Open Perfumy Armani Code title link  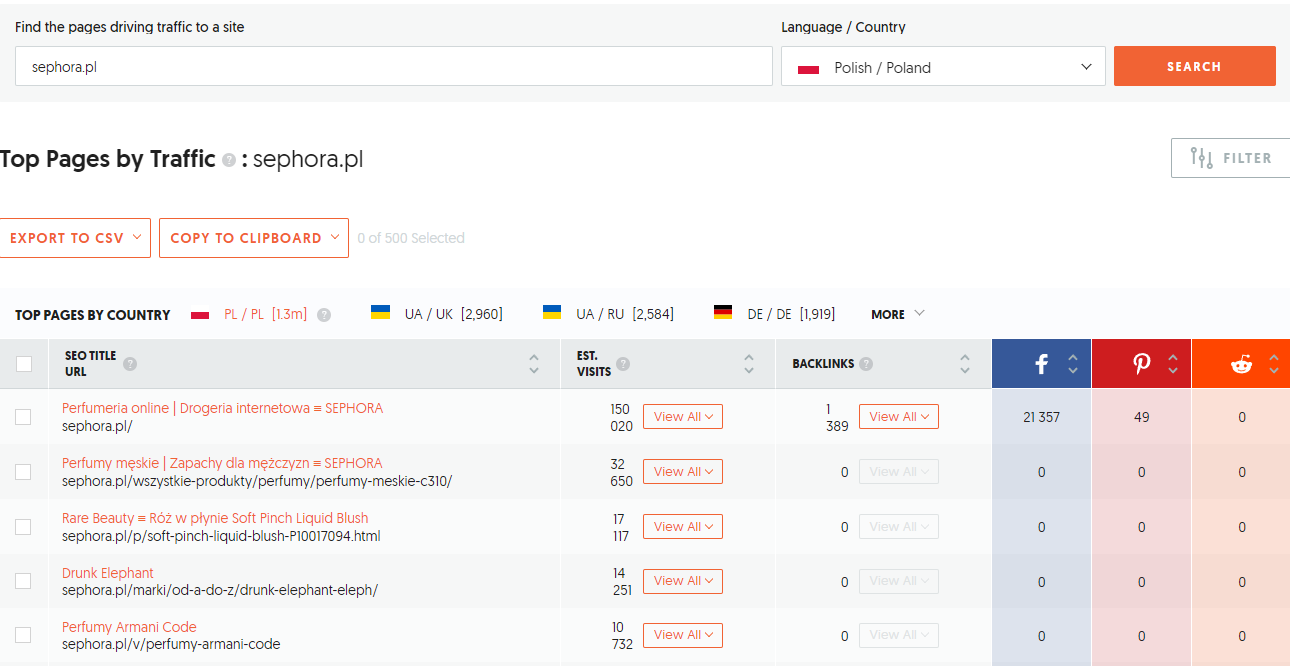pyautogui.click(x=129, y=627)
